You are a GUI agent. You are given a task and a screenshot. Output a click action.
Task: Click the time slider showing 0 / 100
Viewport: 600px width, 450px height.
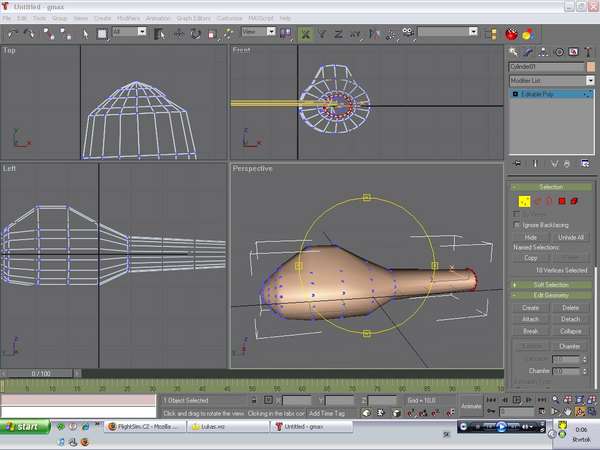[40, 373]
